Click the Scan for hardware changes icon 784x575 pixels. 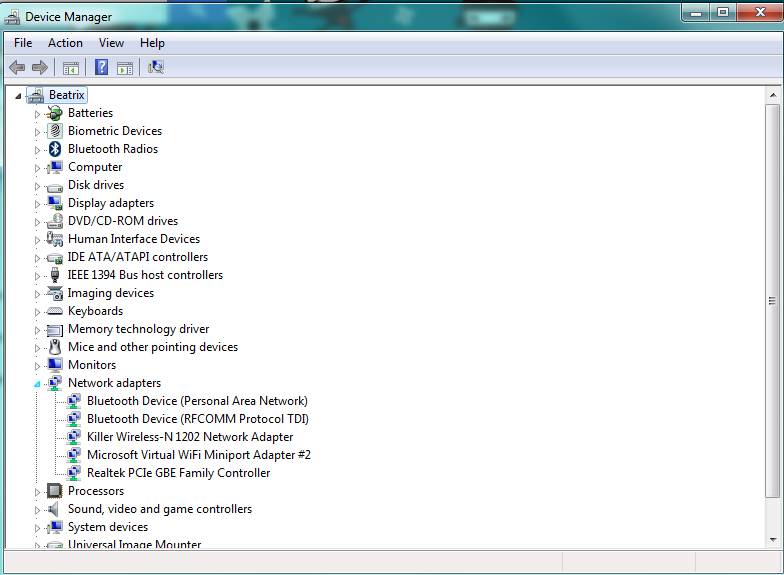[156, 67]
